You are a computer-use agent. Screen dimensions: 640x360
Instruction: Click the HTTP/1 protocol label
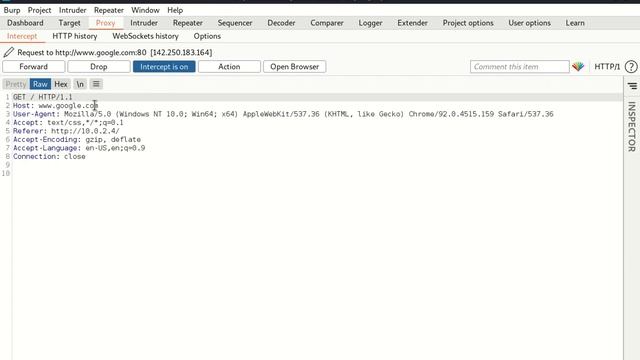(607, 67)
